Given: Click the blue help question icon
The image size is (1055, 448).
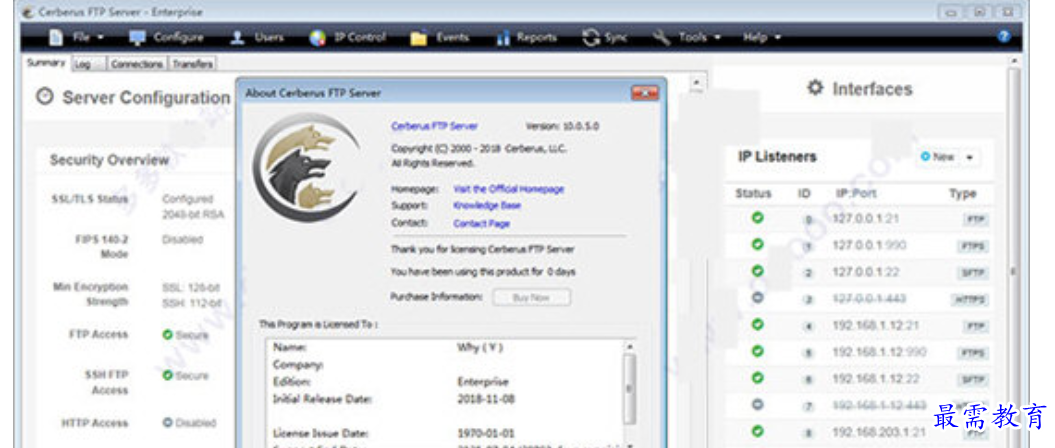Looking at the screenshot, I should click(1005, 38).
